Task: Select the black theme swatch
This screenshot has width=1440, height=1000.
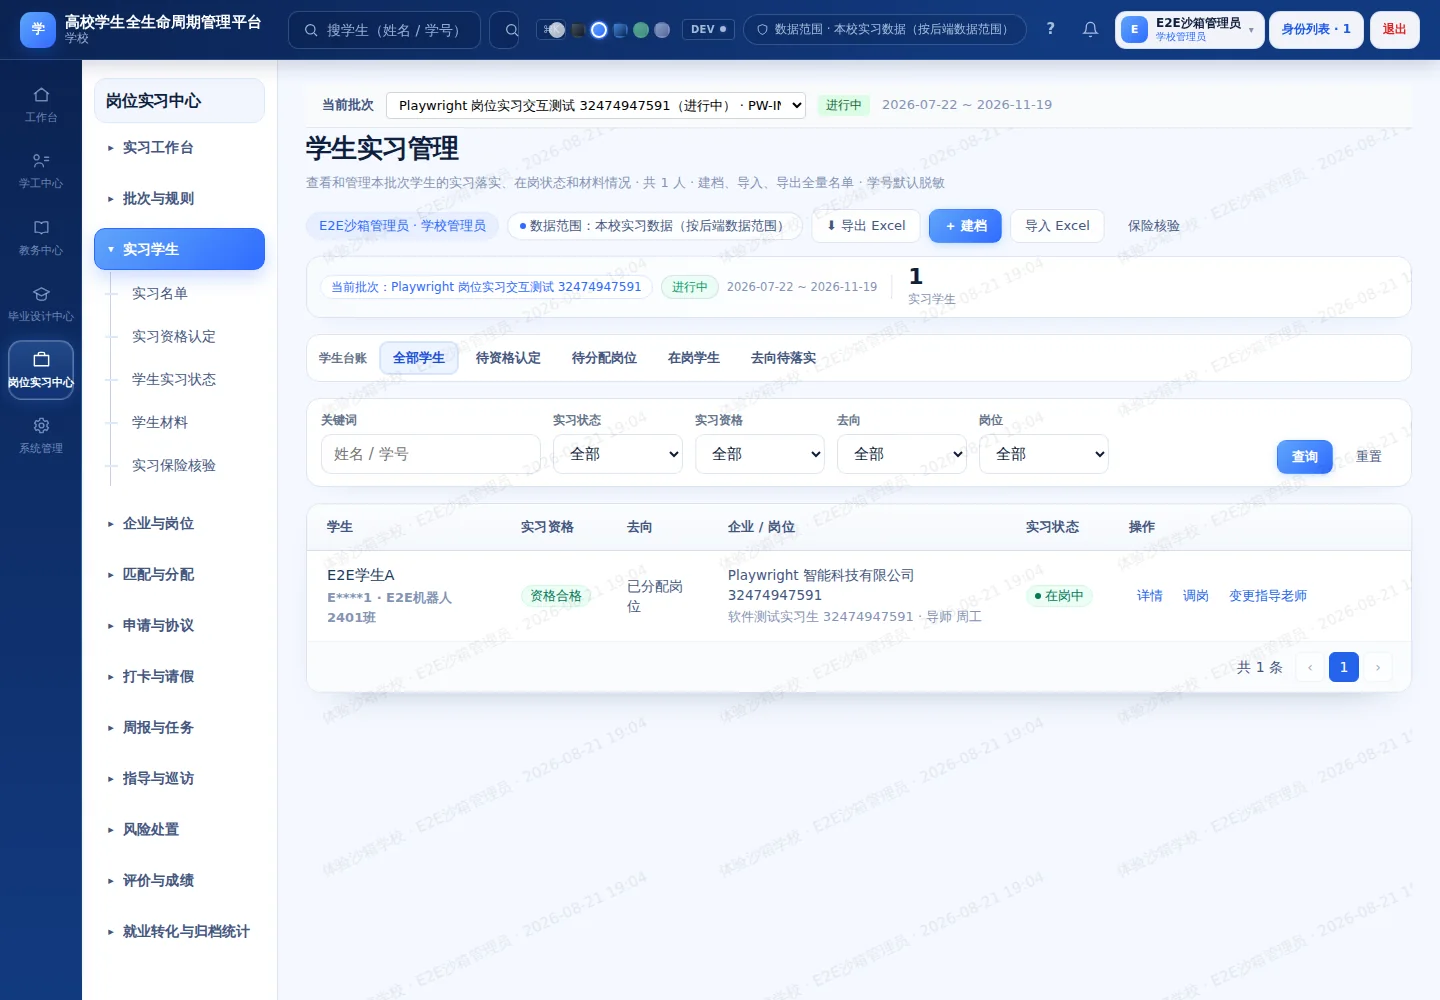Action: [578, 30]
